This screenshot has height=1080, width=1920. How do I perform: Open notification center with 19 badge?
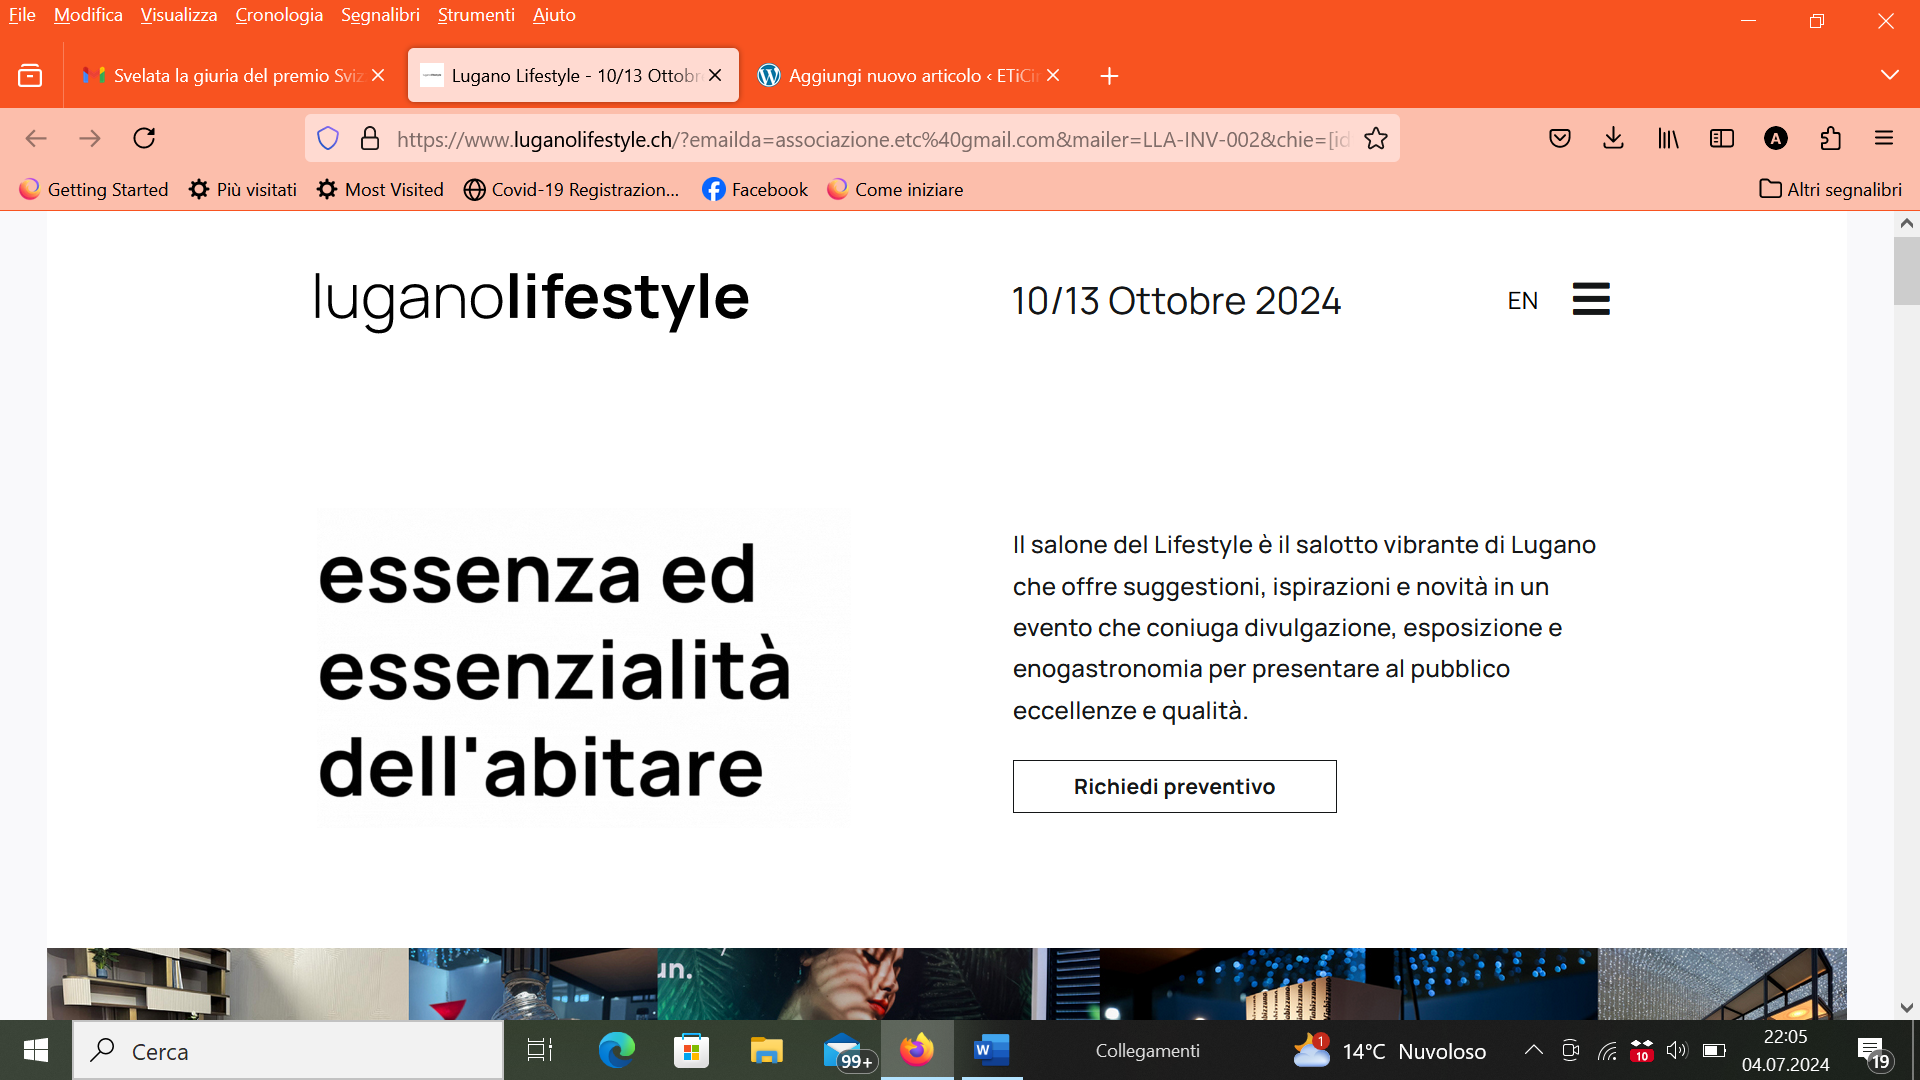pyautogui.click(x=1874, y=1052)
